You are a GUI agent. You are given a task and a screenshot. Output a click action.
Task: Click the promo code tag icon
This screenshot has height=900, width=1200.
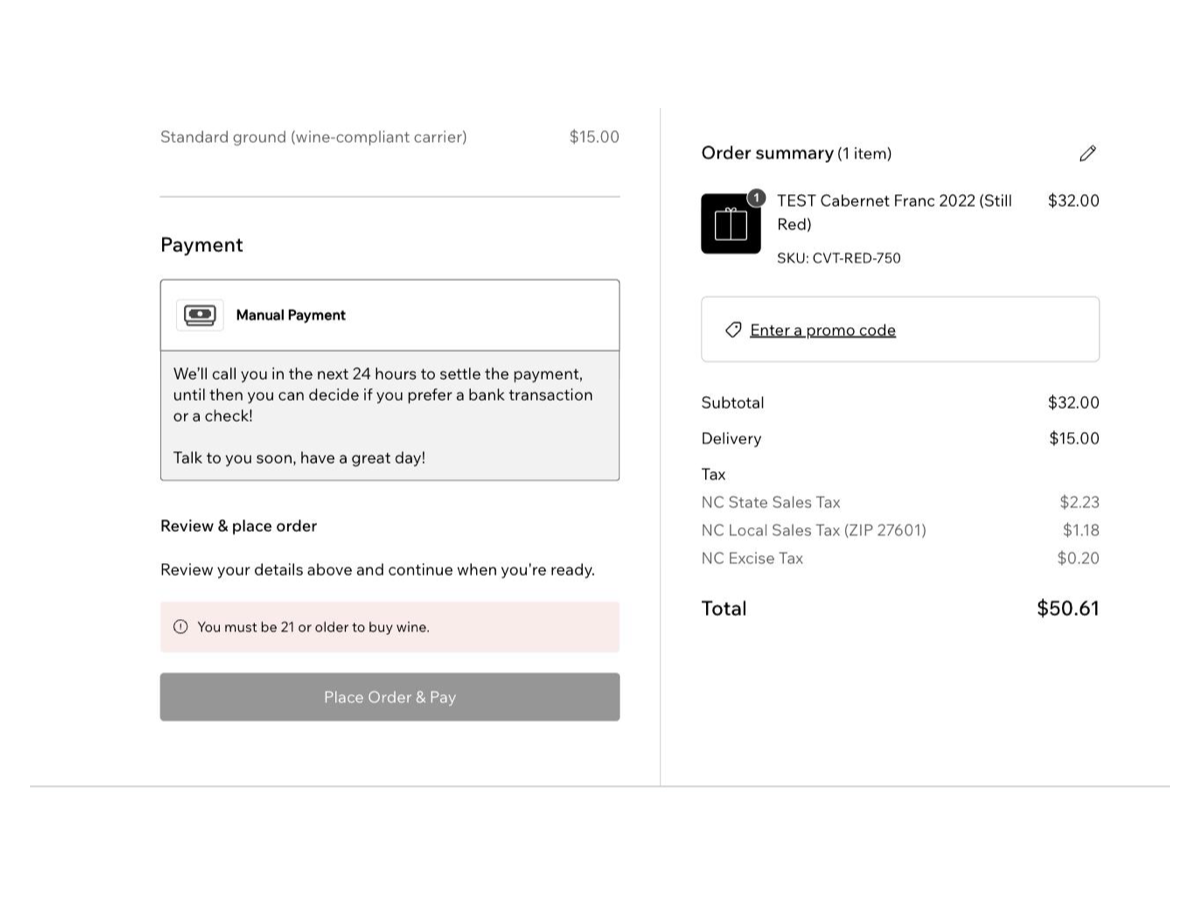point(733,330)
